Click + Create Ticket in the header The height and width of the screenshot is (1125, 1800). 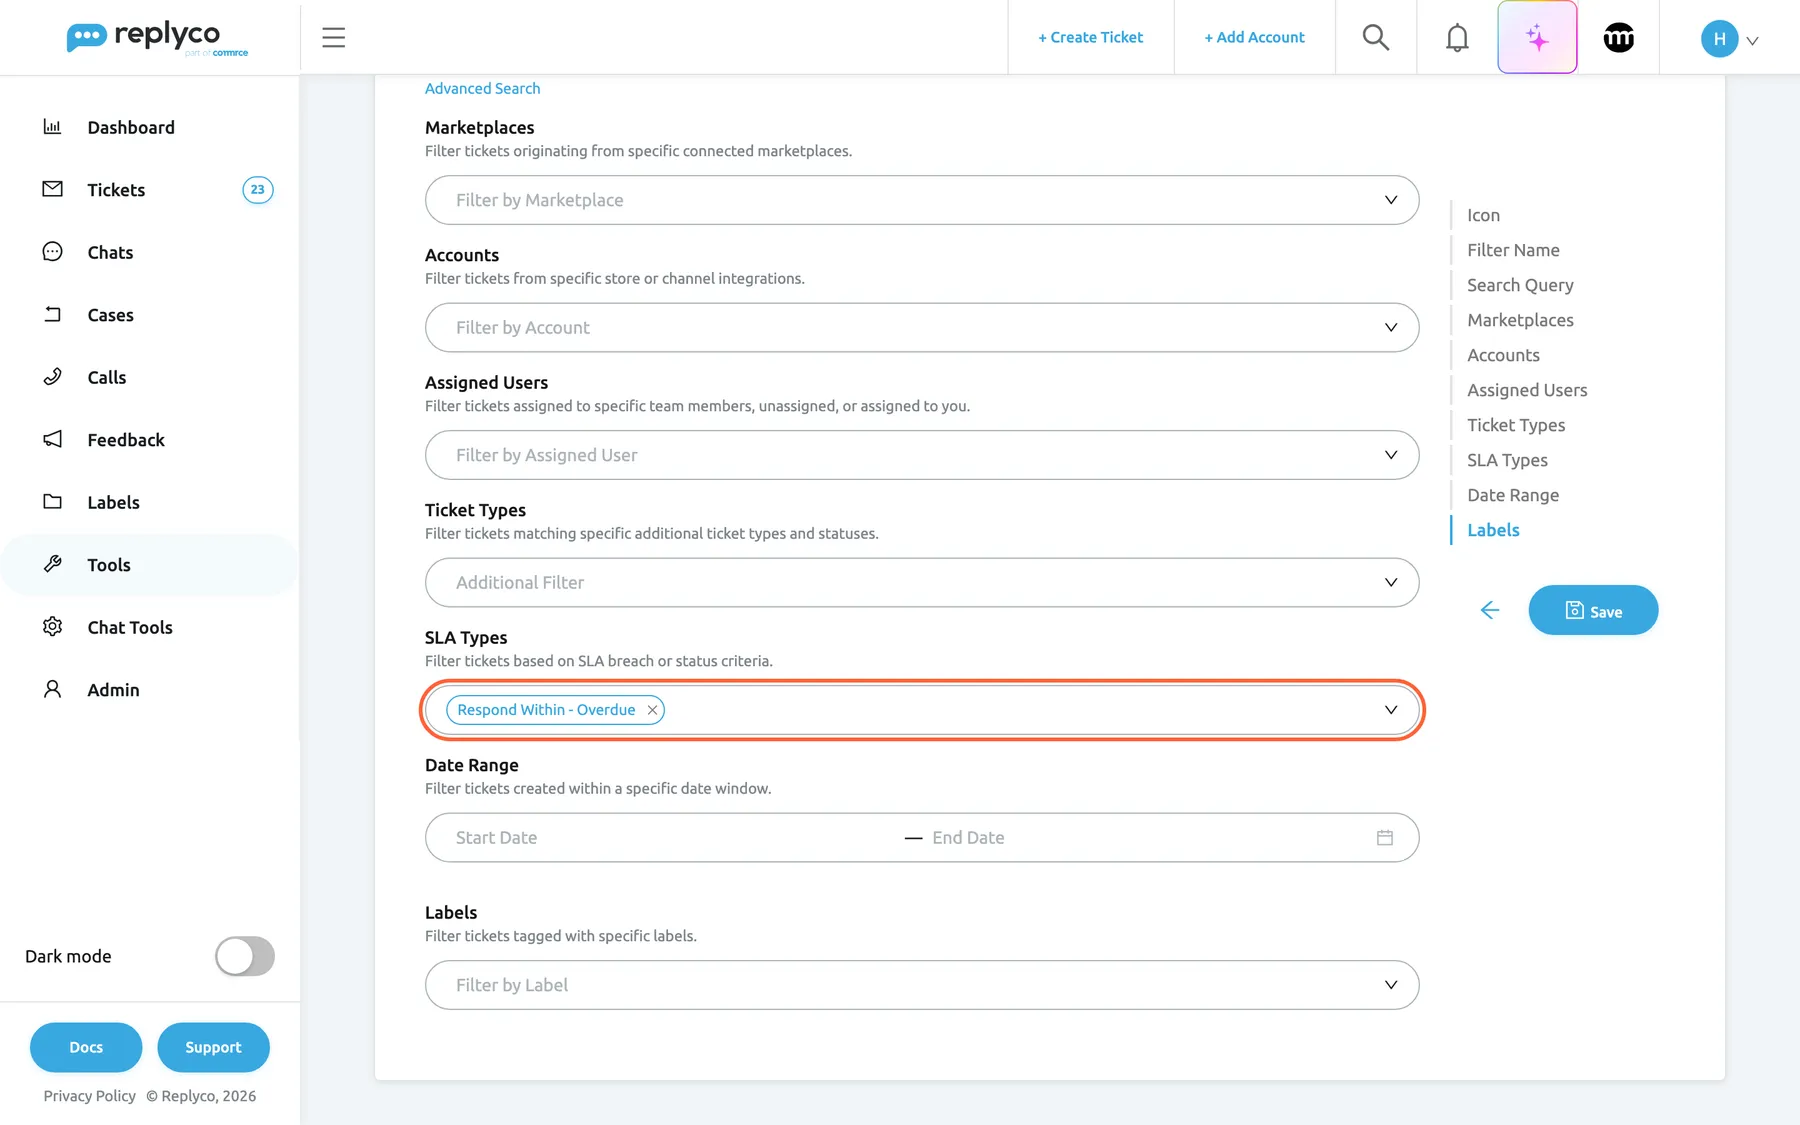pyautogui.click(x=1090, y=37)
